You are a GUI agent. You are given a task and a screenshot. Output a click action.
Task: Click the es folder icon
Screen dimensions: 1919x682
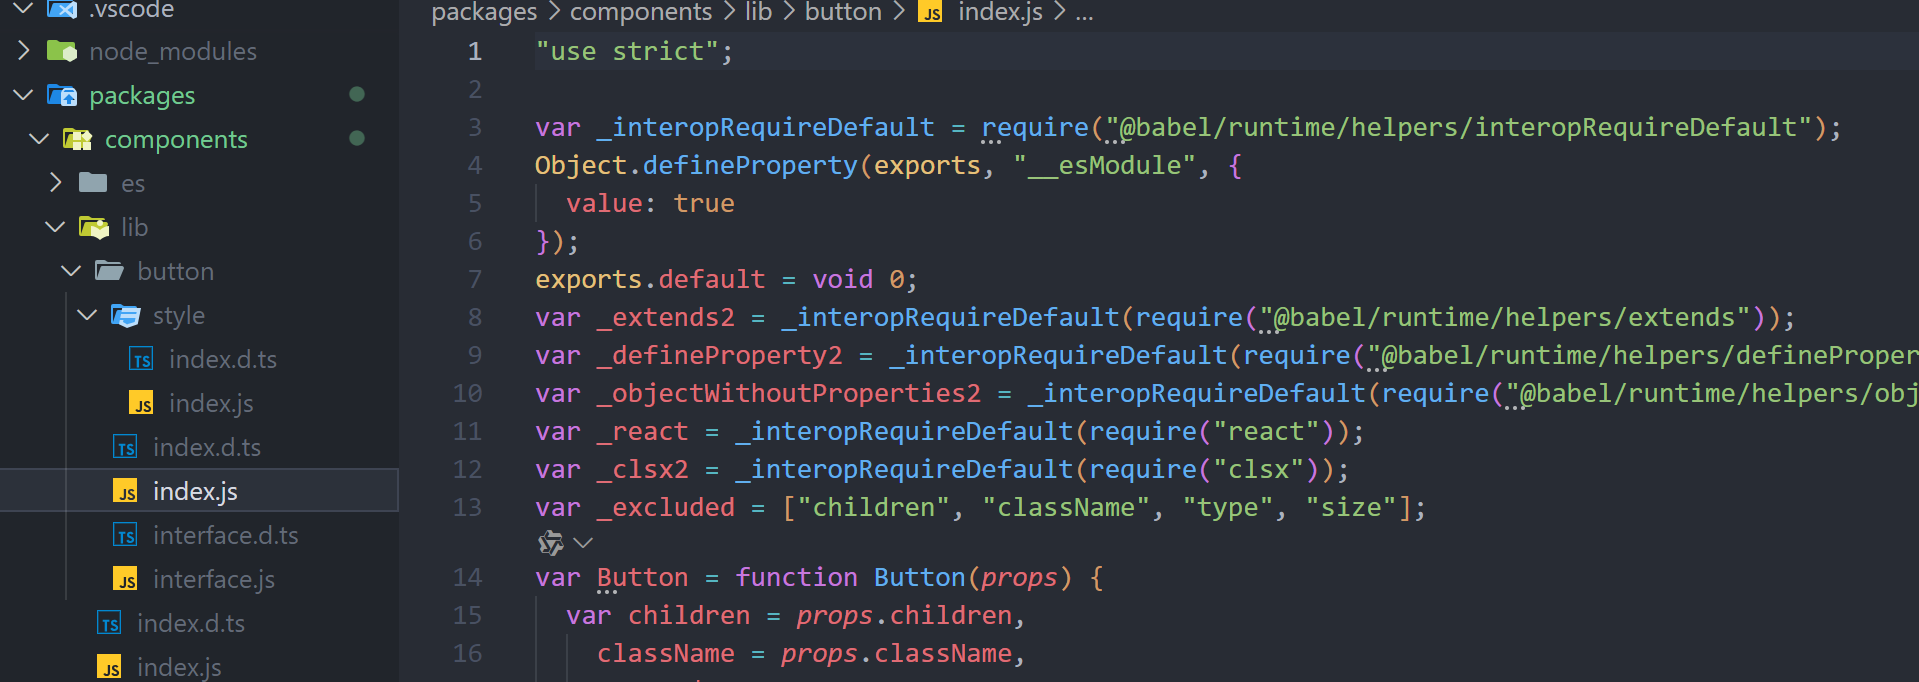click(x=94, y=182)
